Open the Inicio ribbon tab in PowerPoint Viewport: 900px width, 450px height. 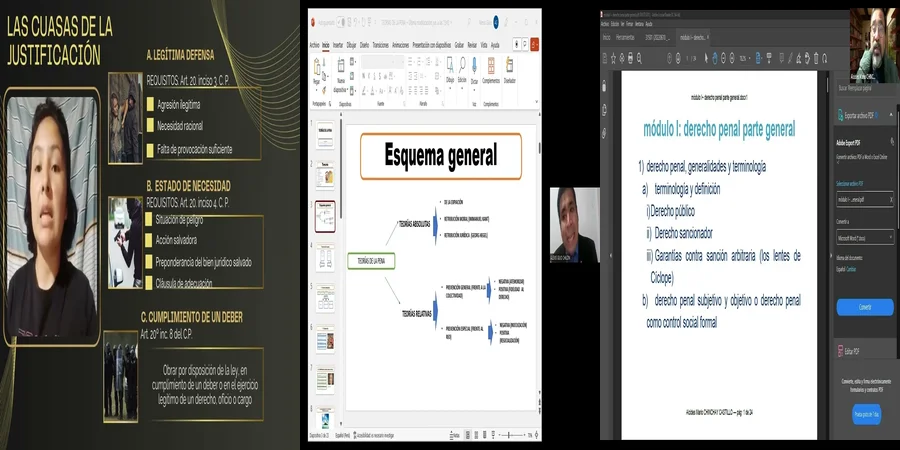coord(325,45)
